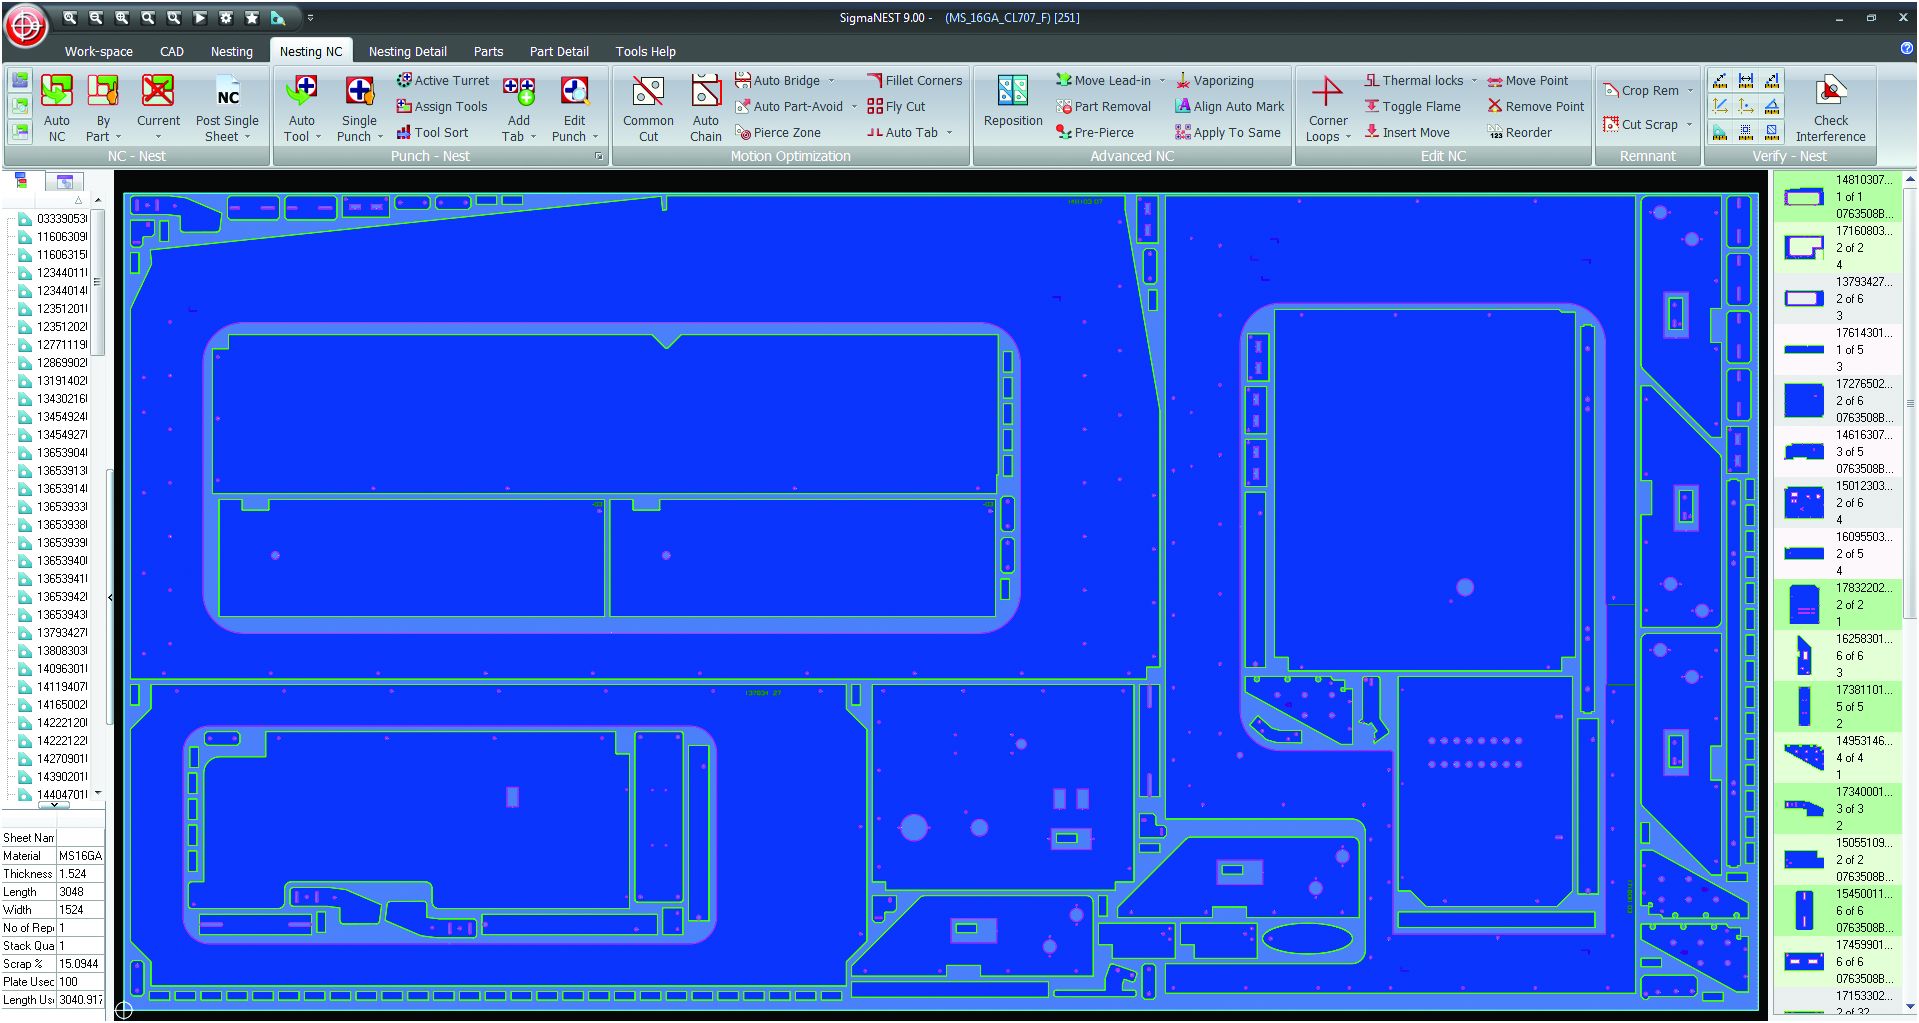The height and width of the screenshot is (1023, 1919).
Task: Open the Thermal locks dropdown
Action: point(1474,81)
